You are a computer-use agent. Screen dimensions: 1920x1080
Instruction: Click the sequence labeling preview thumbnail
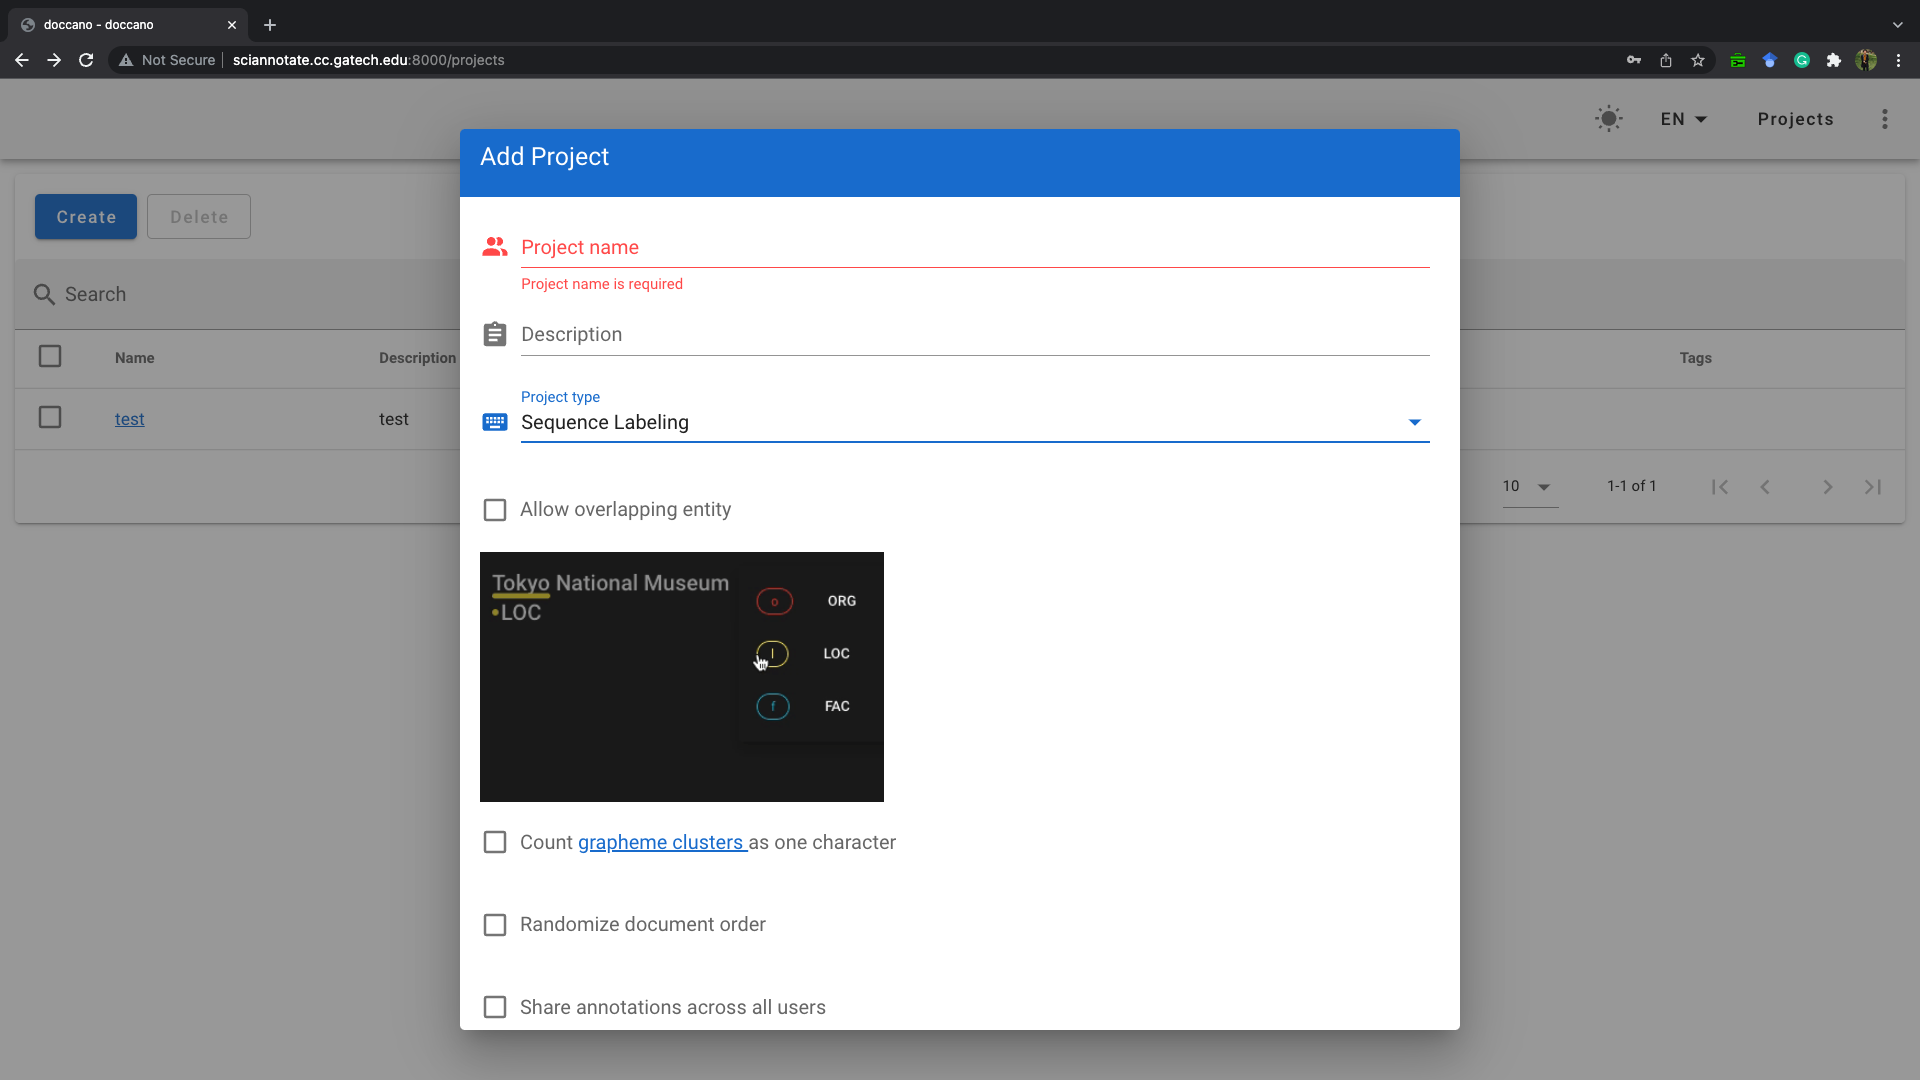tap(682, 676)
